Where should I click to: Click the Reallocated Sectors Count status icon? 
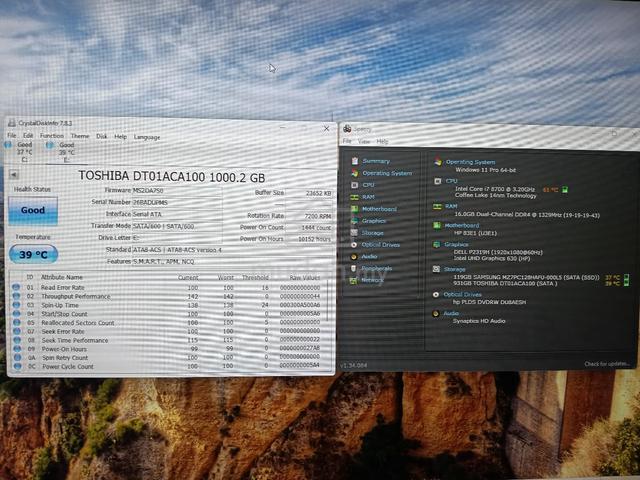click(x=17, y=322)
